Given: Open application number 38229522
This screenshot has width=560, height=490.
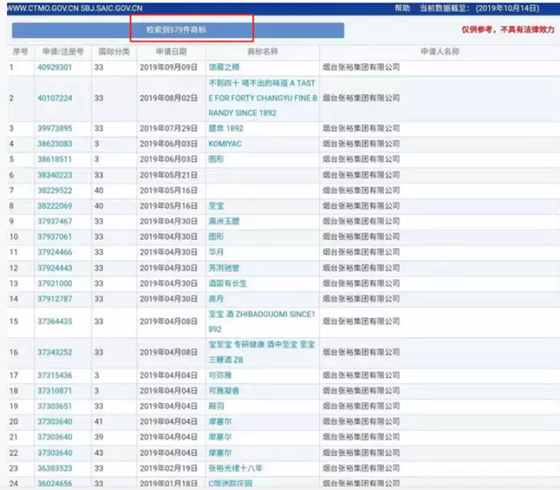Looking at the screenshot, I should [55, 190].
